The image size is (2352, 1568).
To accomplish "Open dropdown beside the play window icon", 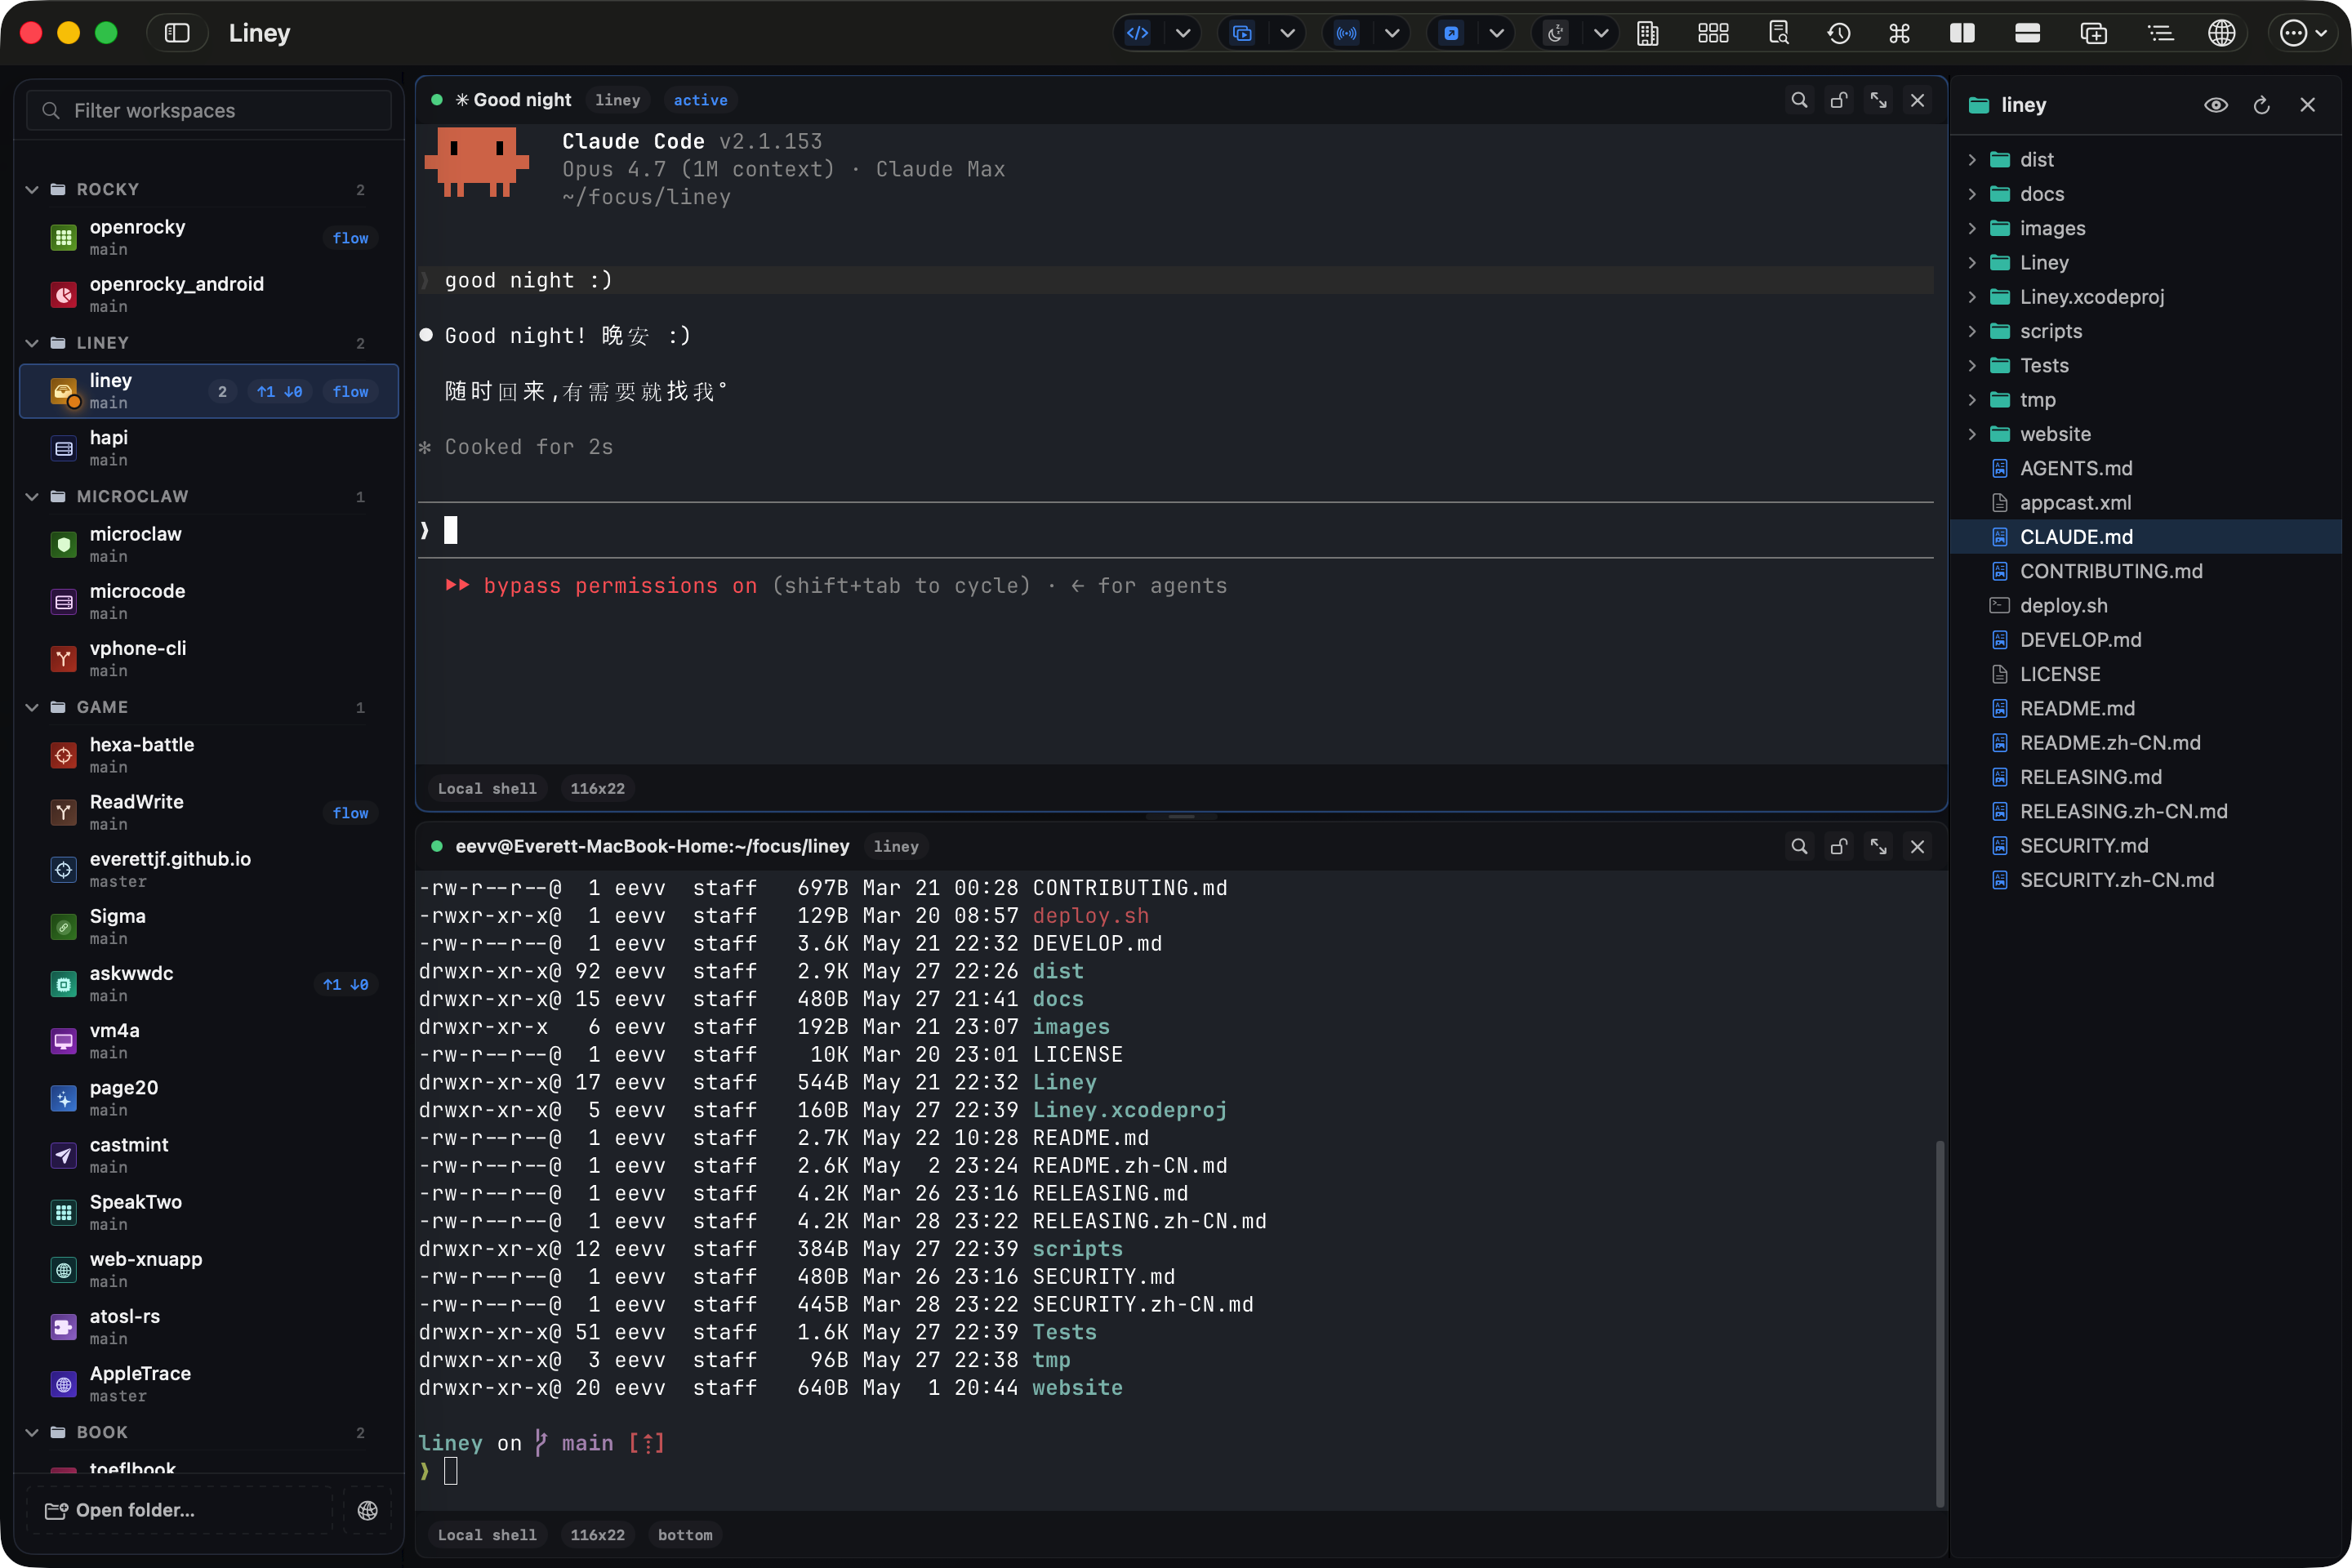I will click(1288, 33).
